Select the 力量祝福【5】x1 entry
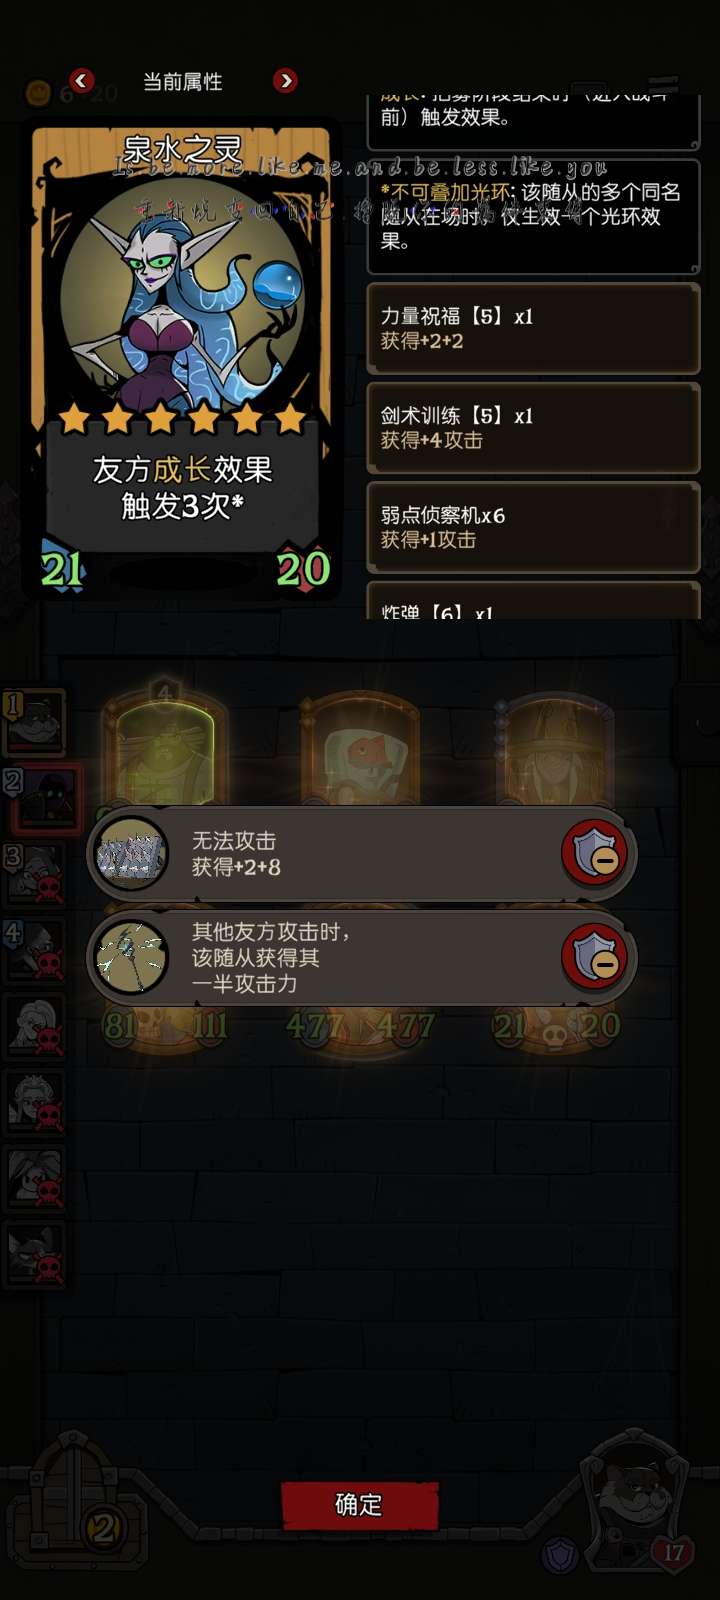This screenshot has height=1600, width=720. (x=533, y=329)
